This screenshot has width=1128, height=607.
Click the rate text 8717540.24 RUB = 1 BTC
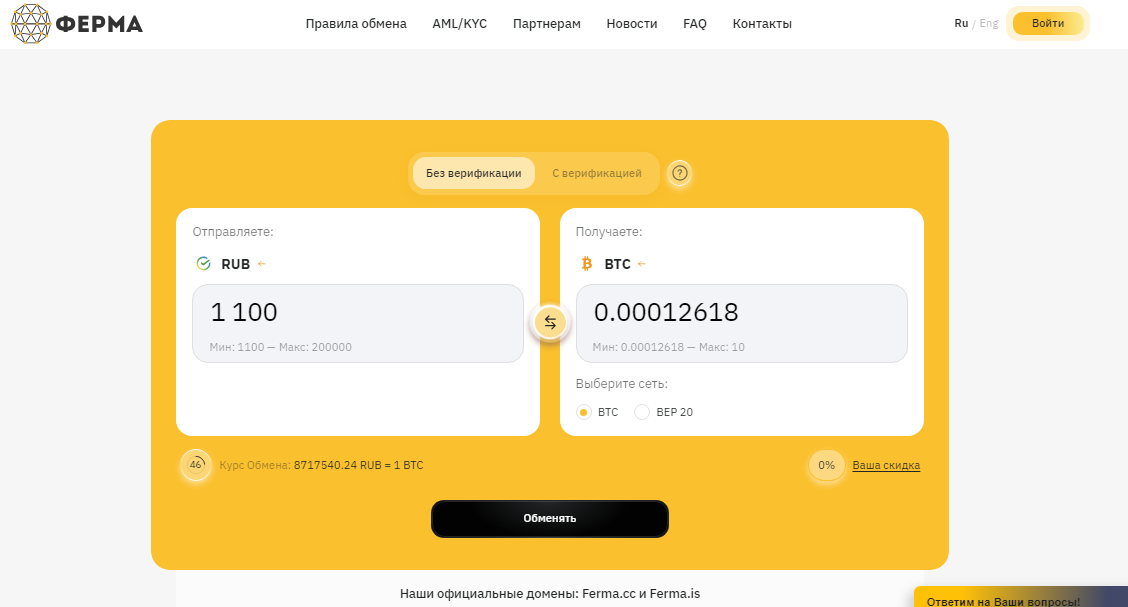click(x=358, y=465)
